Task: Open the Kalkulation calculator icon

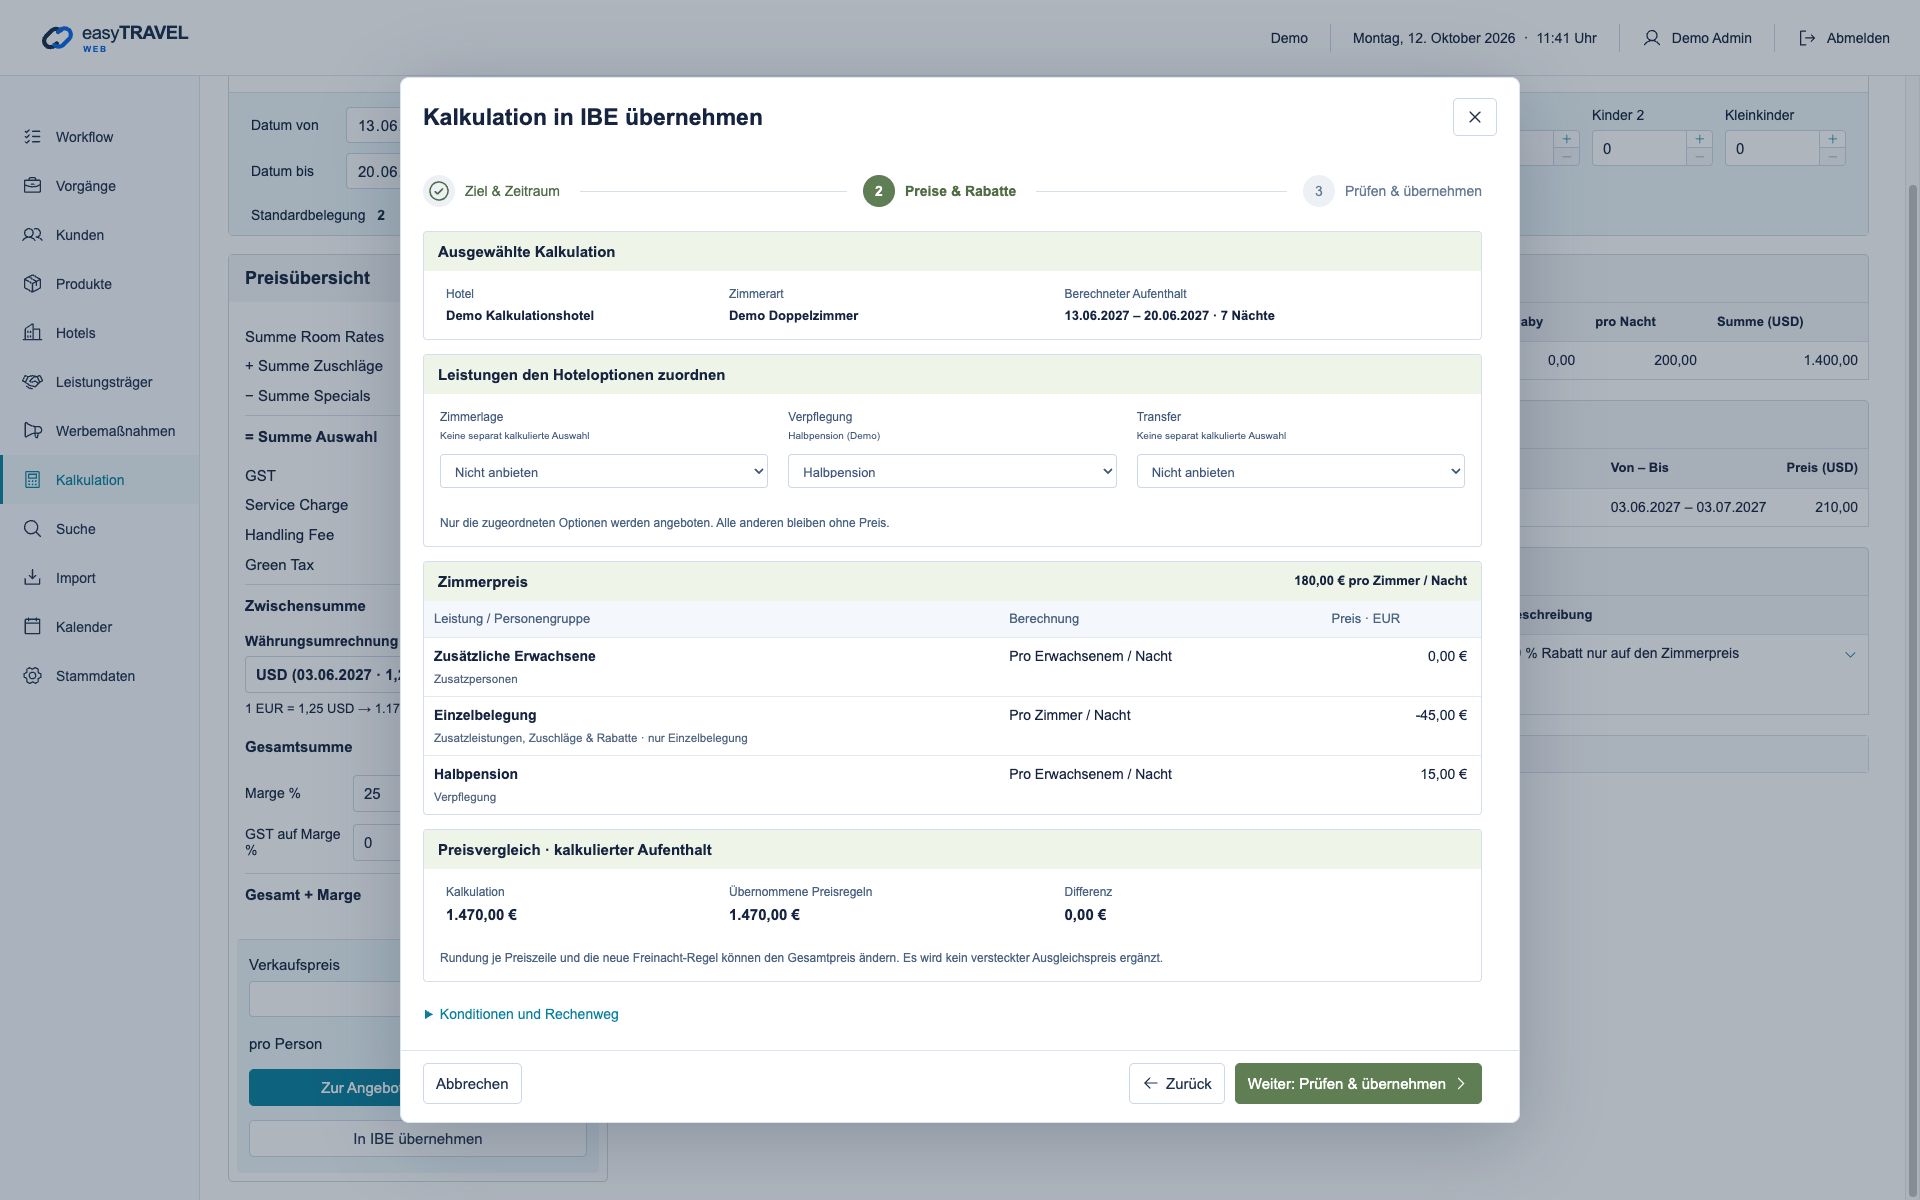Action: tap(33, 480)
